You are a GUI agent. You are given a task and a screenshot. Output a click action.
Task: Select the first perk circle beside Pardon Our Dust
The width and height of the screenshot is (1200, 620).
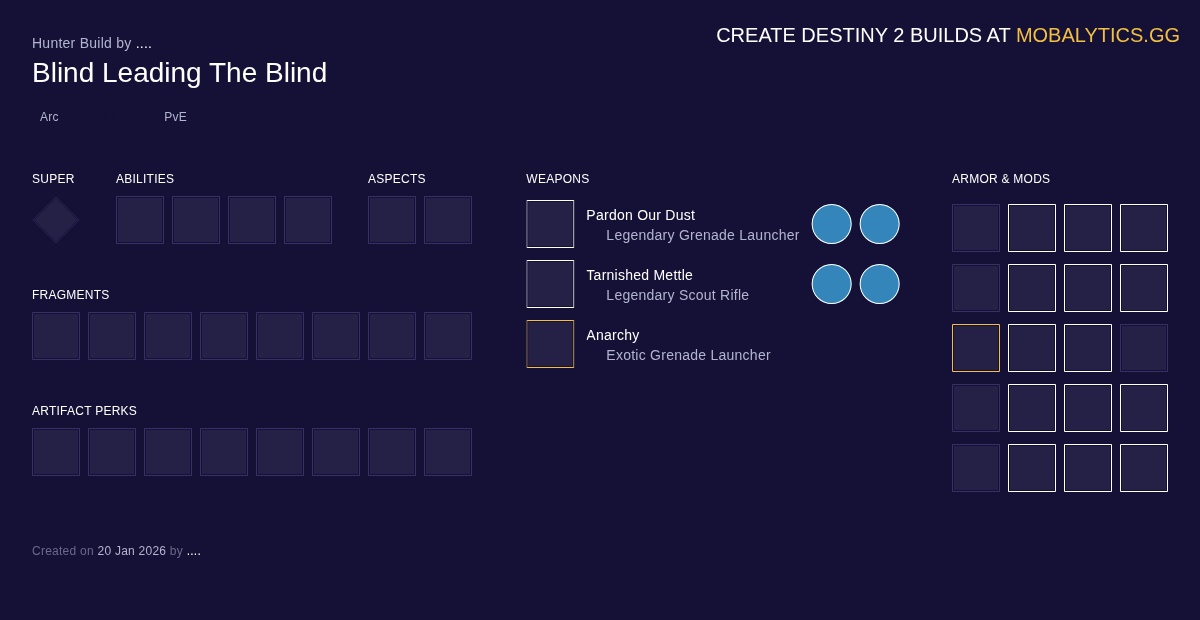[x=832, y=224]
